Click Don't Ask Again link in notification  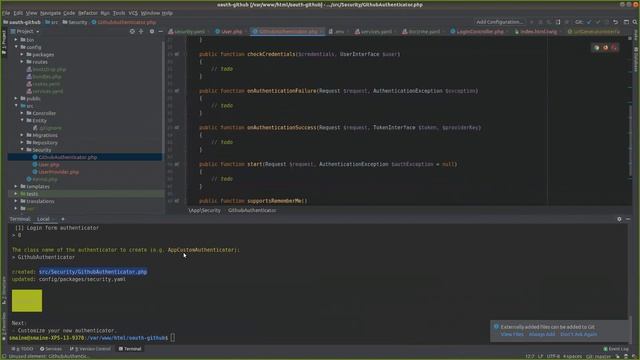click(x=578, y=334)
